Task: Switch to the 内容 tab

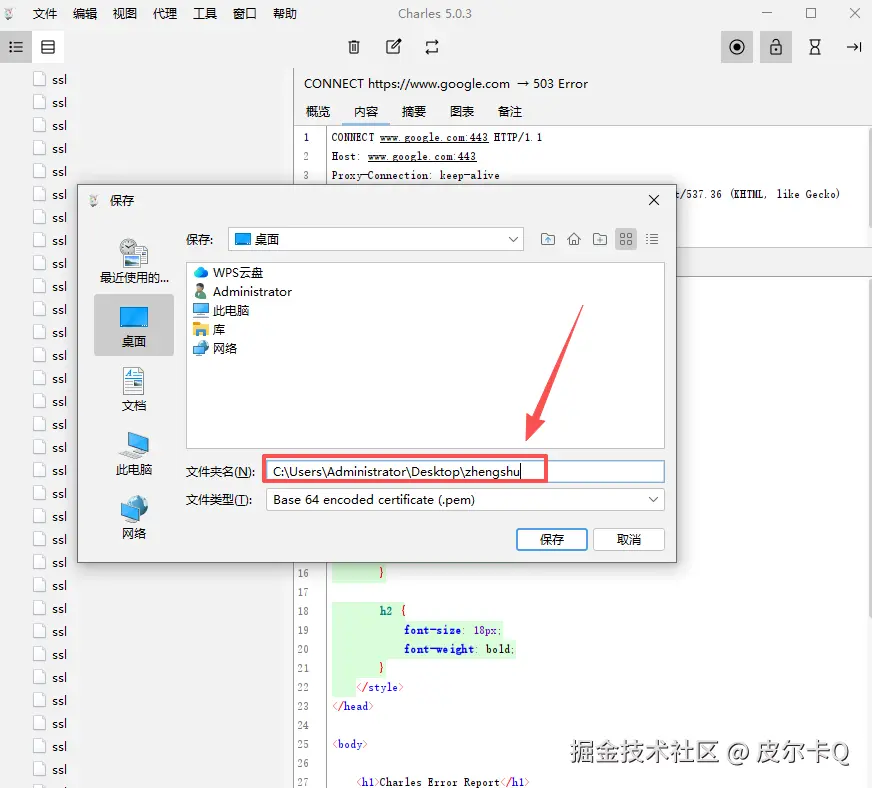Action: pos(366,112)
